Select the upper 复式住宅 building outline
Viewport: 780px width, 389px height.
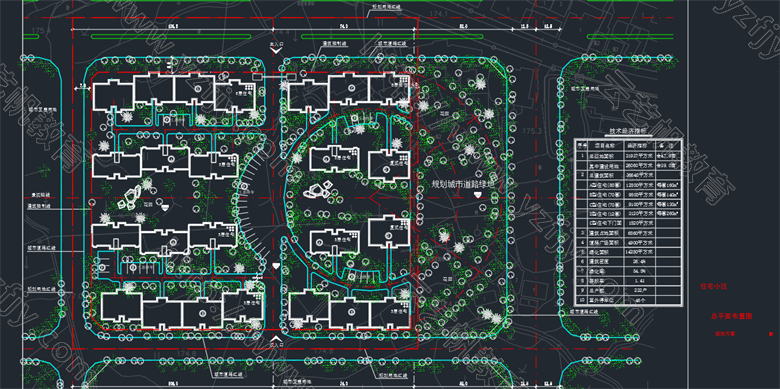389,166
